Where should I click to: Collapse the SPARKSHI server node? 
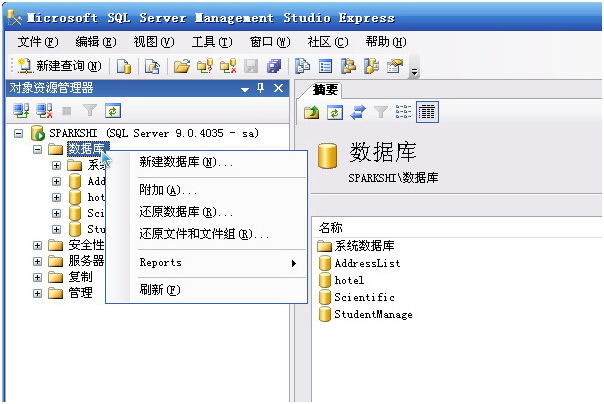pos(20,133)
